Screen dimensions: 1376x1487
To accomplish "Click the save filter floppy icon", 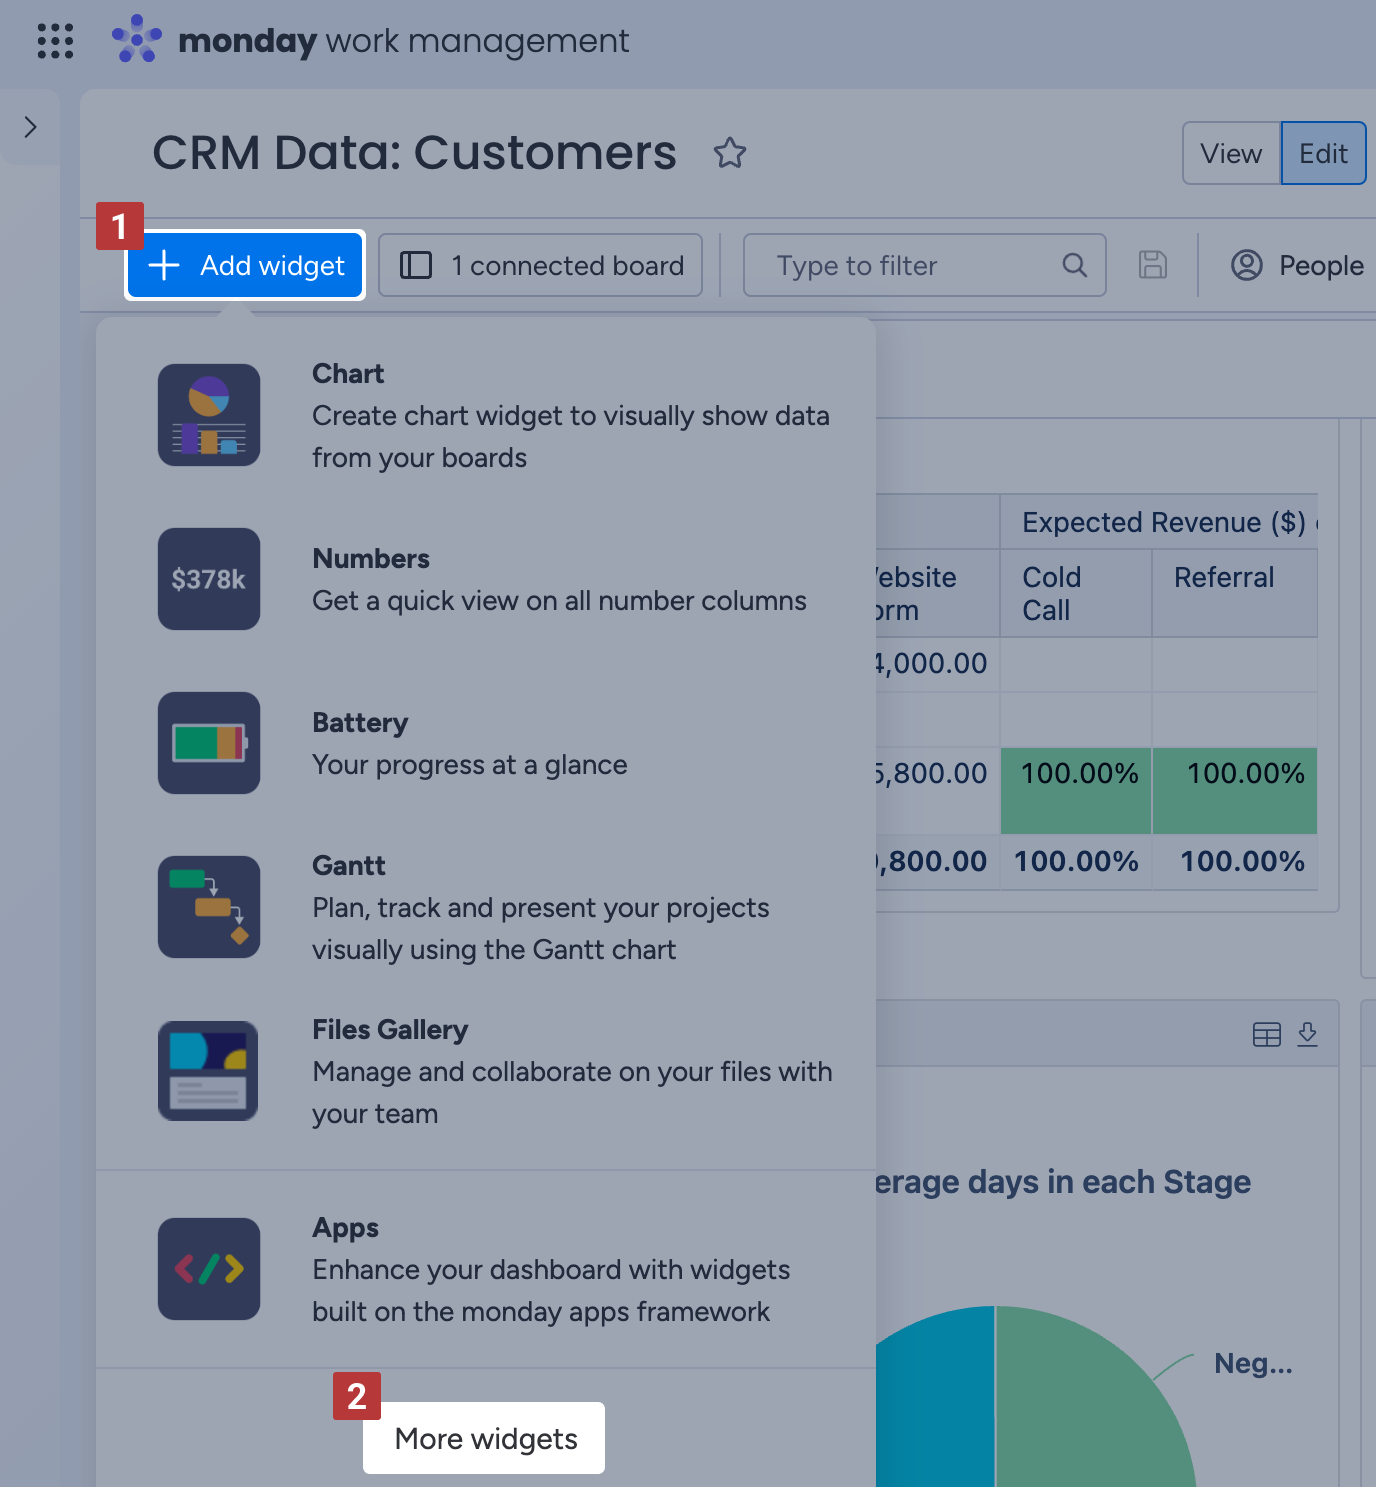I will click(1153, 265).
